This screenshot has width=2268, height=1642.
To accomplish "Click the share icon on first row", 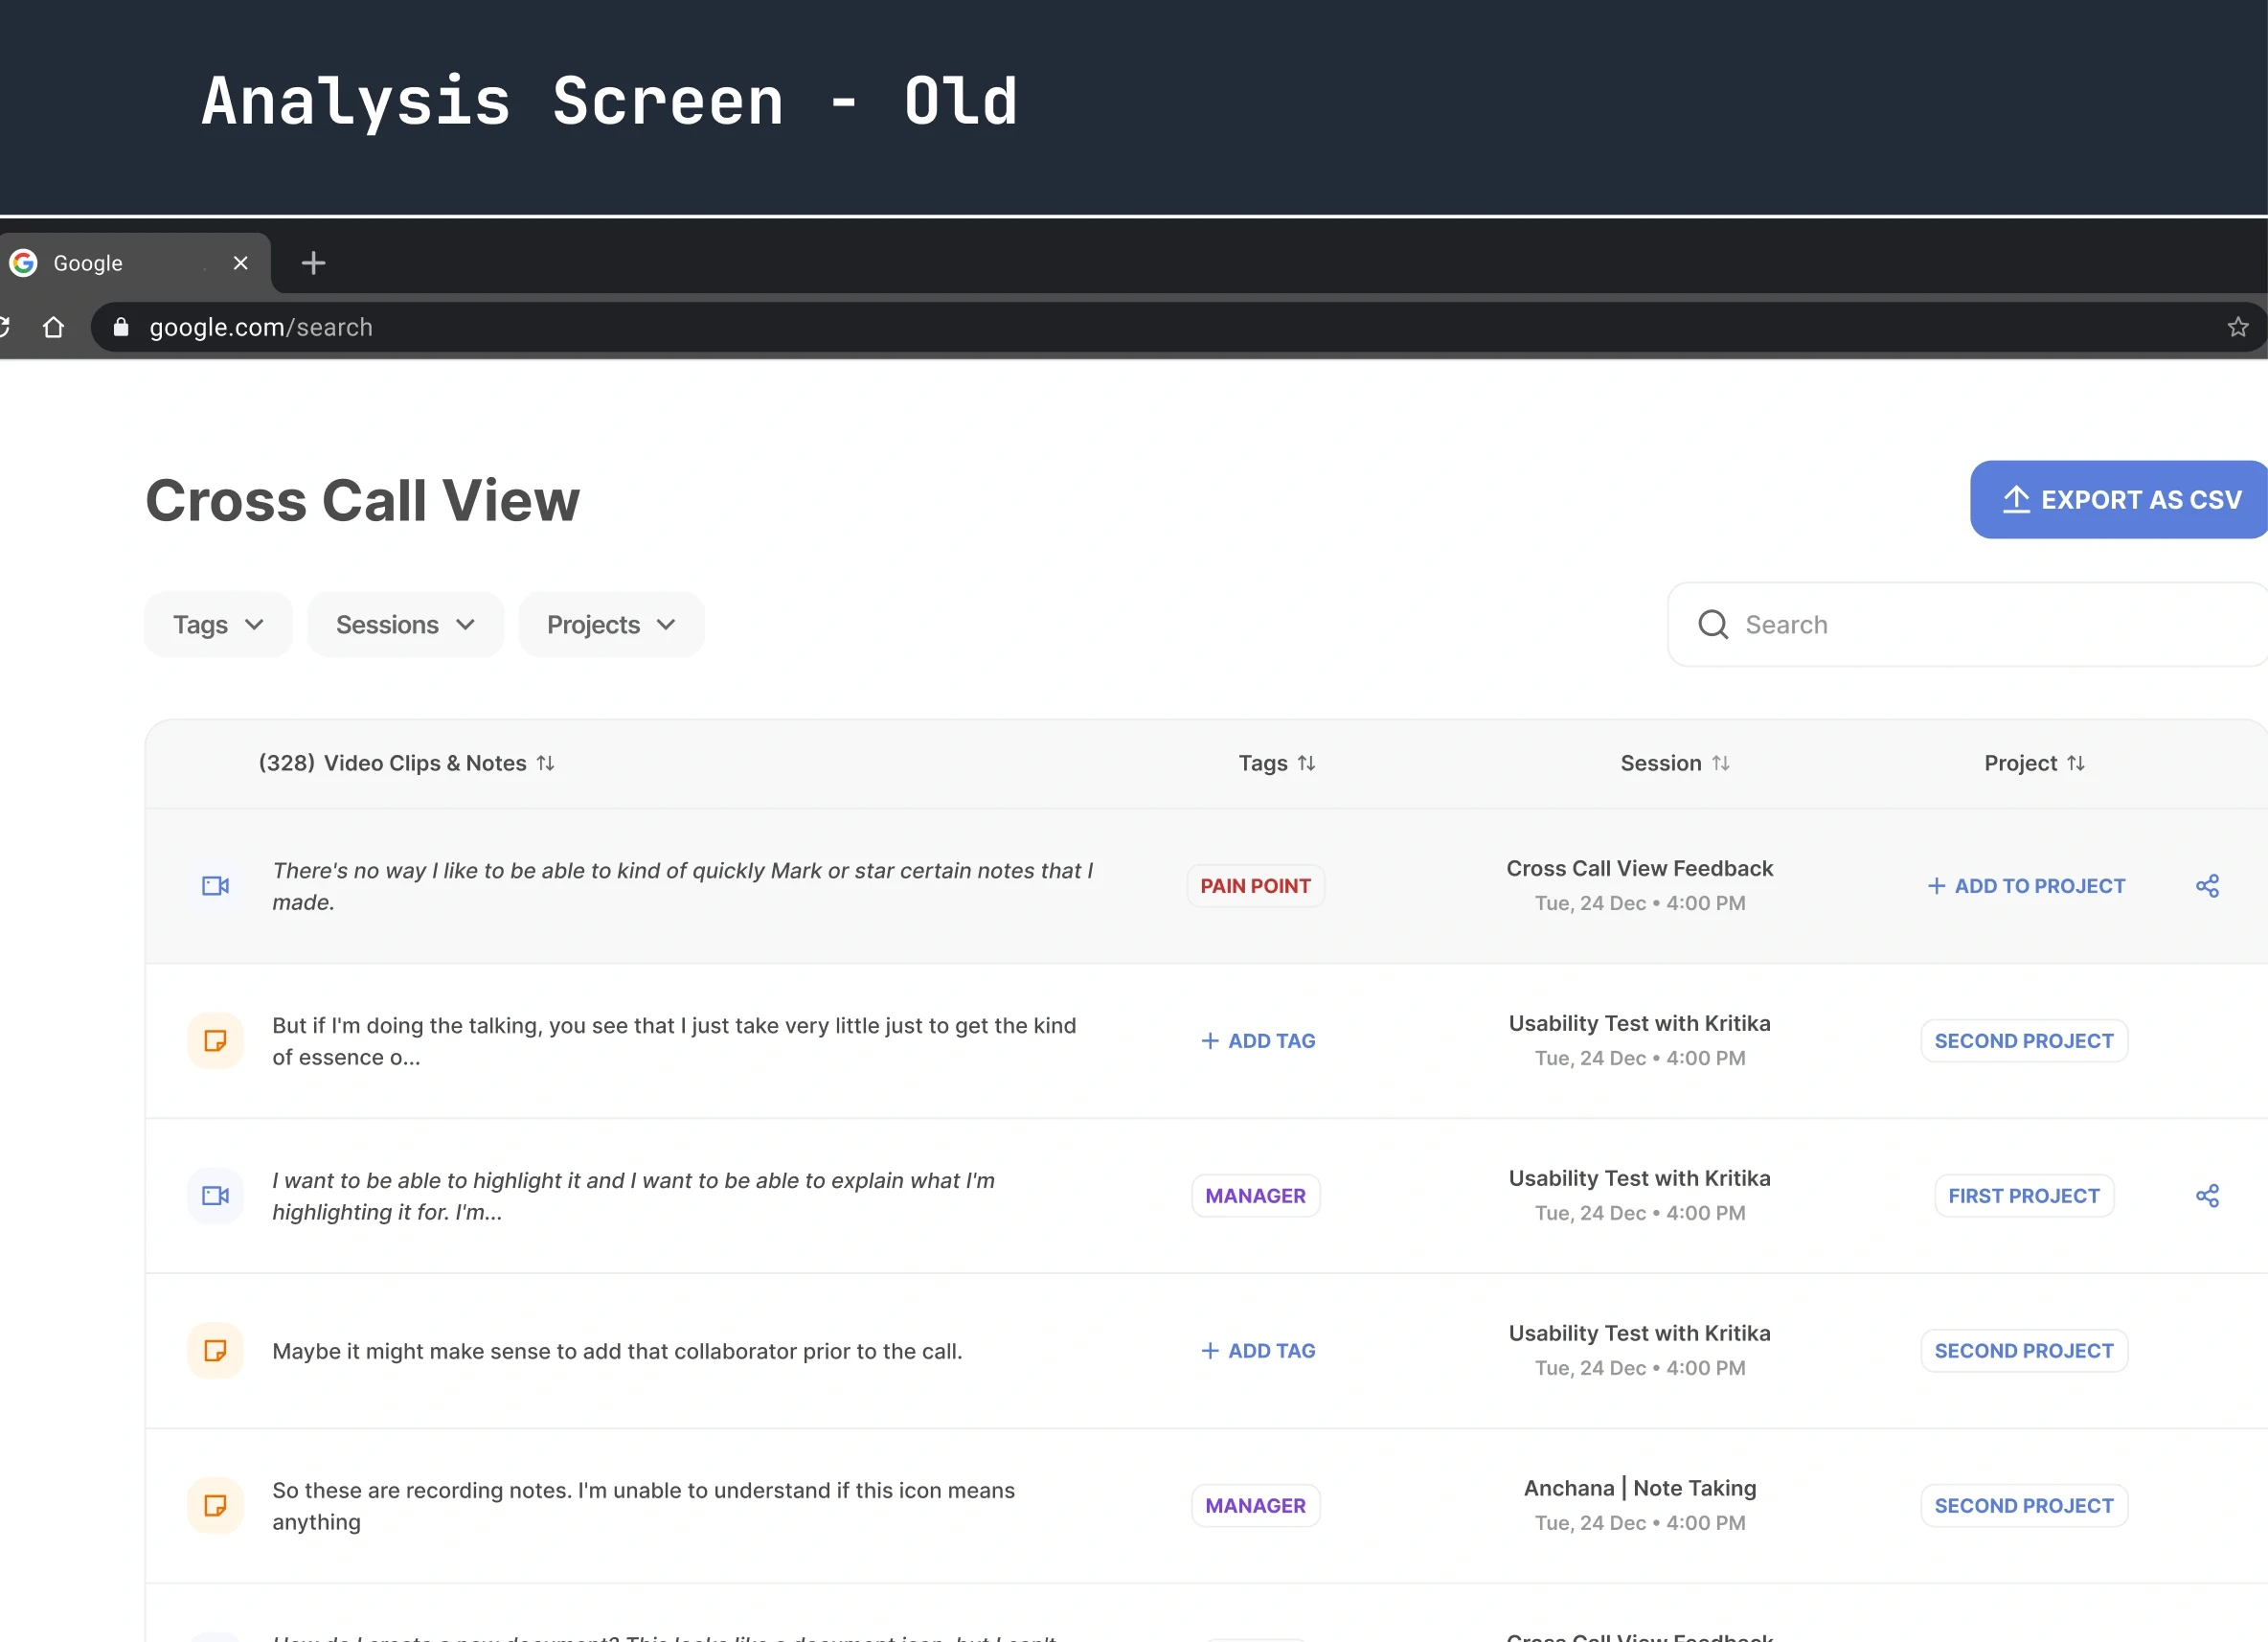I will pos(2208,884).
